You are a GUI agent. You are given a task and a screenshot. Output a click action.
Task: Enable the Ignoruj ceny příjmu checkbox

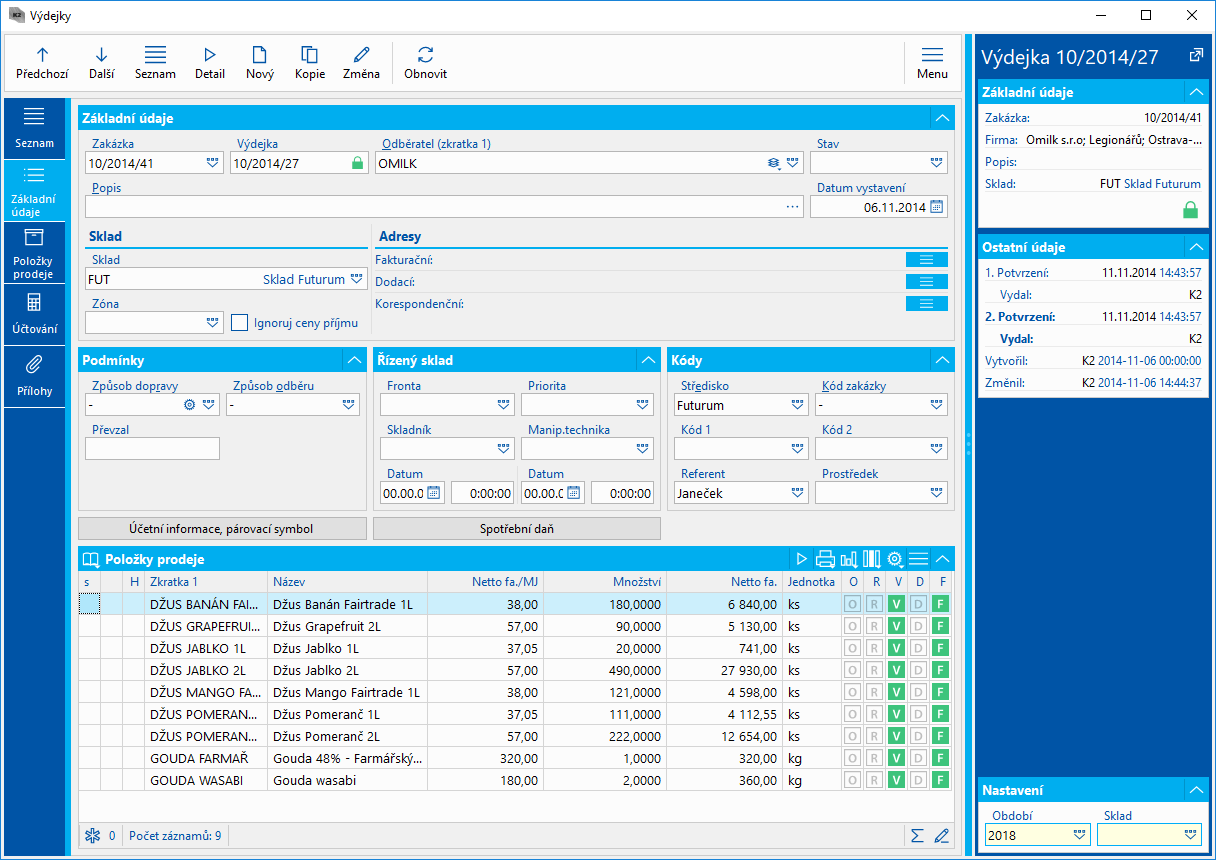pos(239,322)
